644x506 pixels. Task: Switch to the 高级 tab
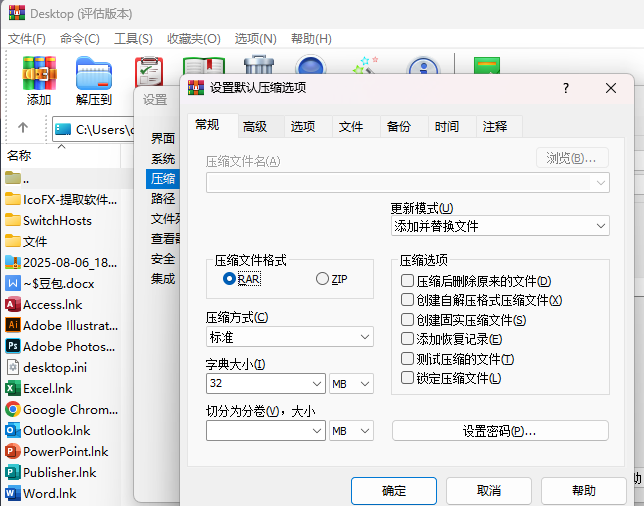tap(254, 127)
